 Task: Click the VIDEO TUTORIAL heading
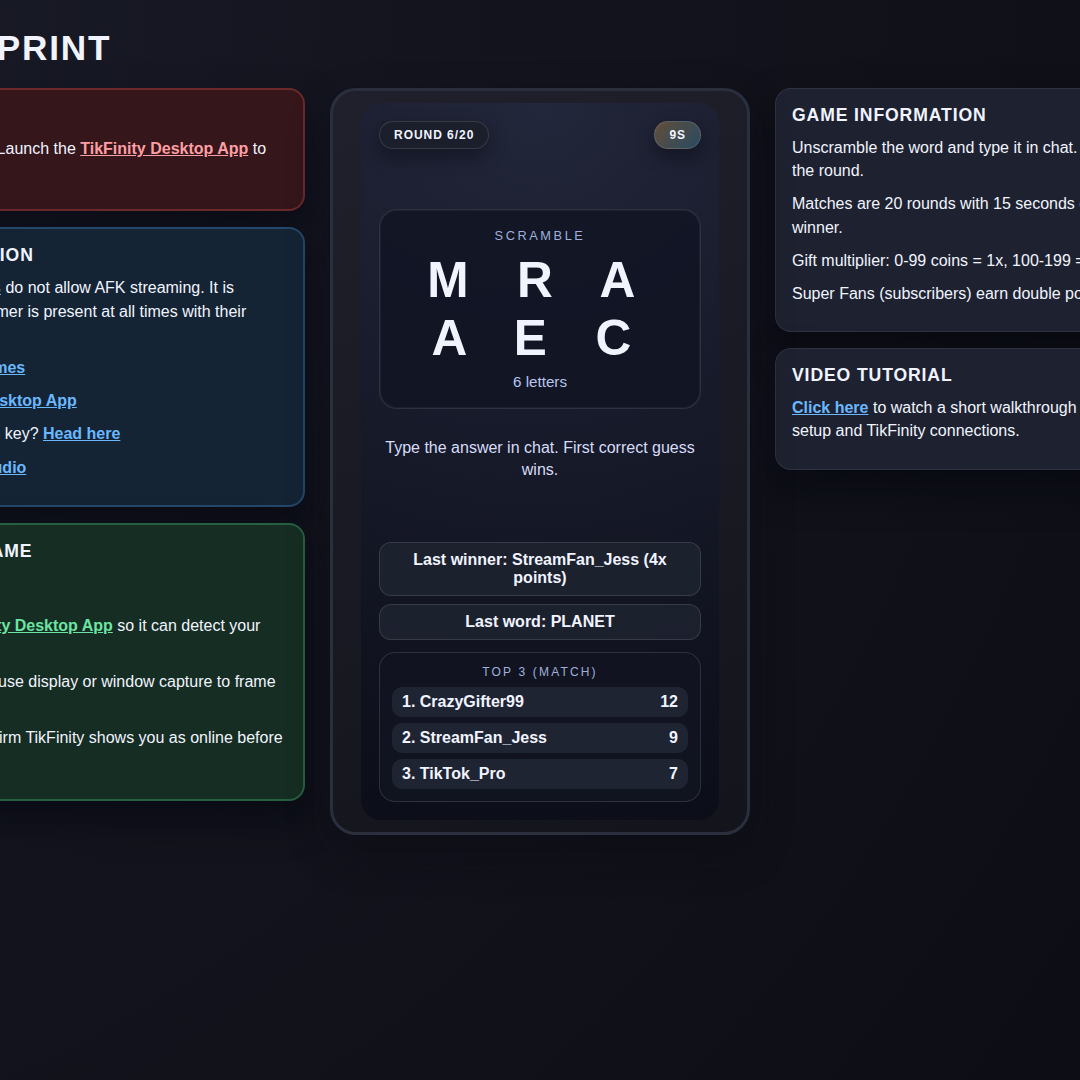[x=872, y=375]
